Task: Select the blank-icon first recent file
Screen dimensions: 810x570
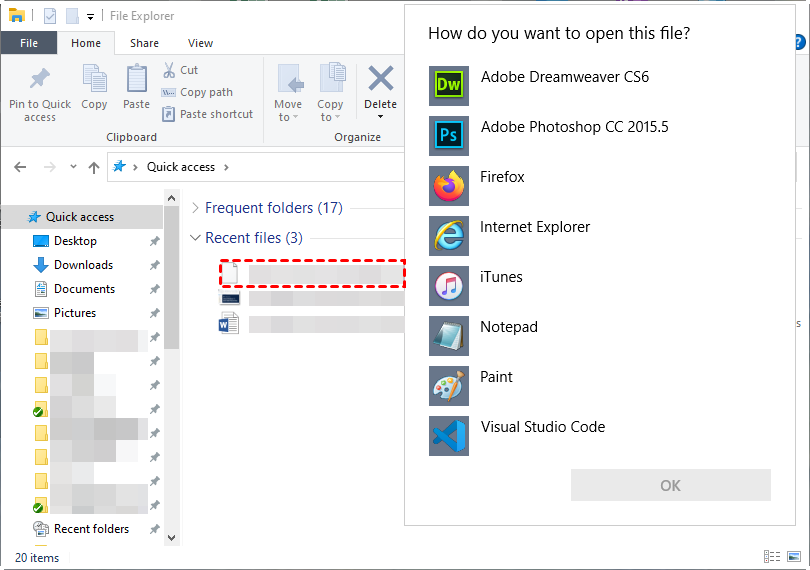Action: (x=312, y=274)
